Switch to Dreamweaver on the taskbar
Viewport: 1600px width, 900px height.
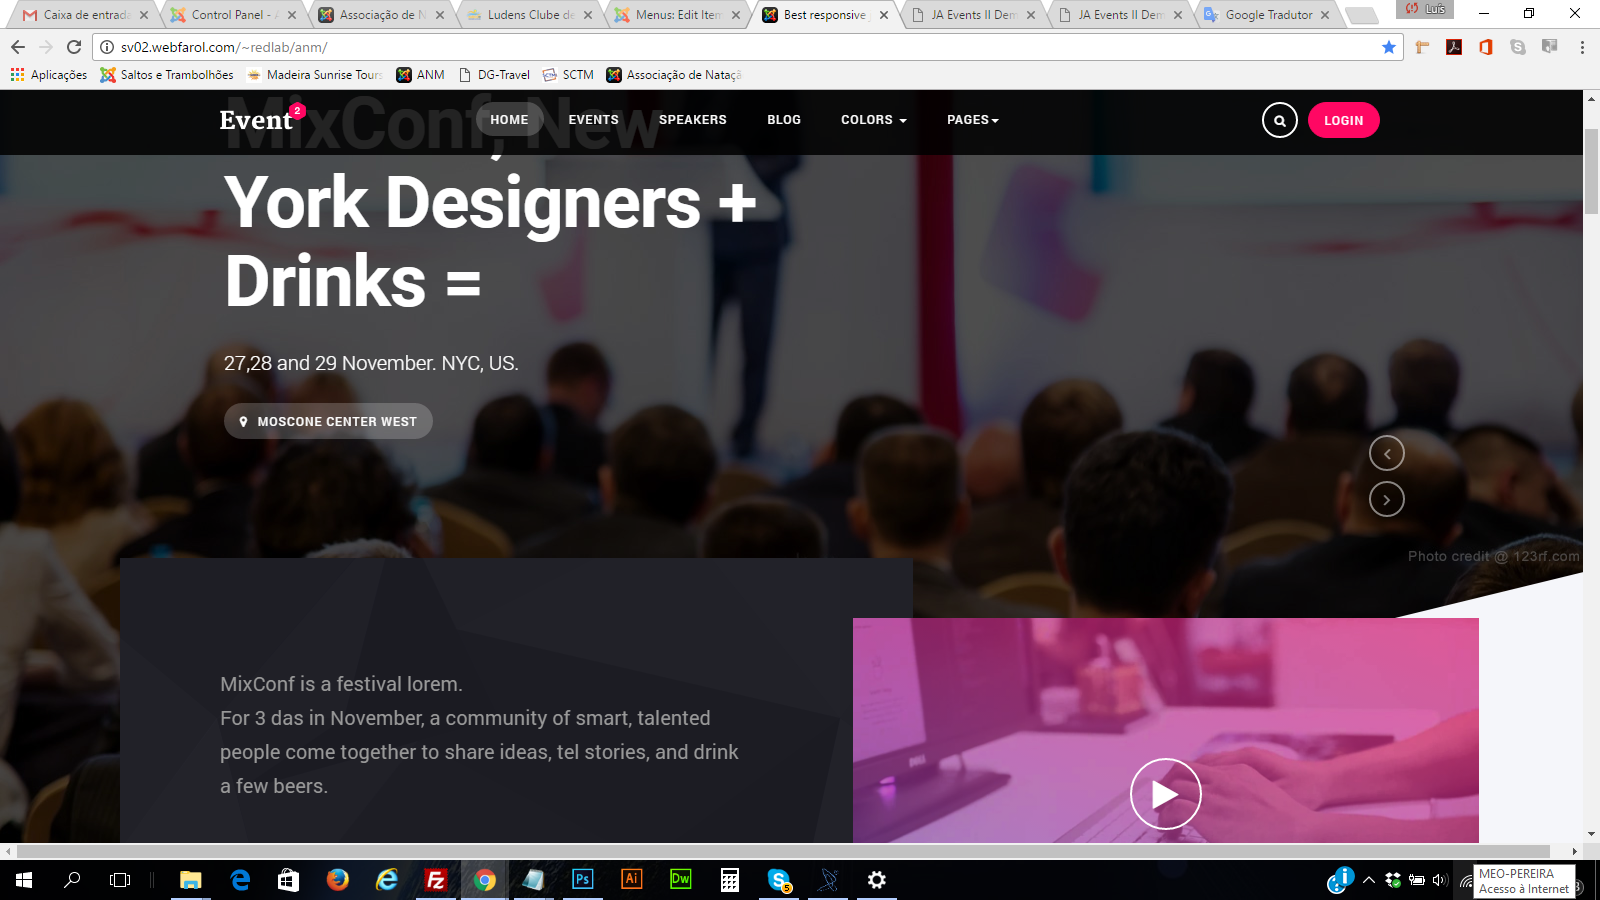pyautogui.click(x=680, y=880)
